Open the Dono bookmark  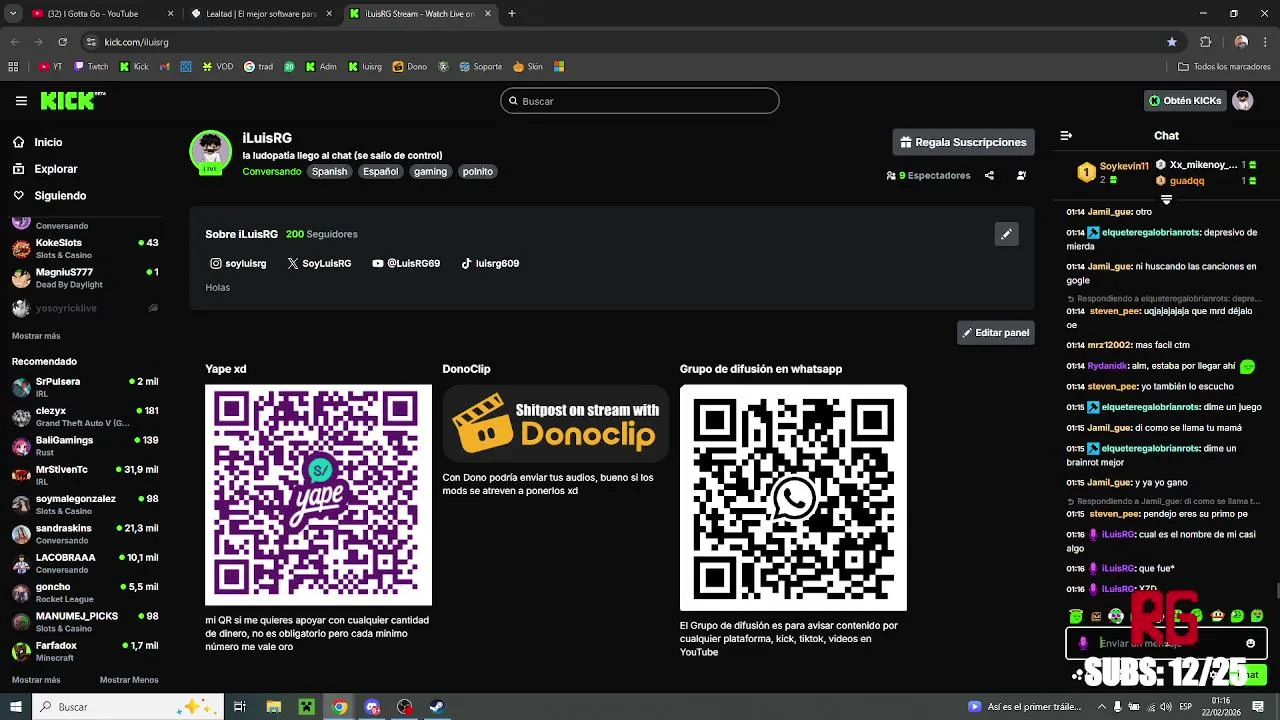coord(410,67)
